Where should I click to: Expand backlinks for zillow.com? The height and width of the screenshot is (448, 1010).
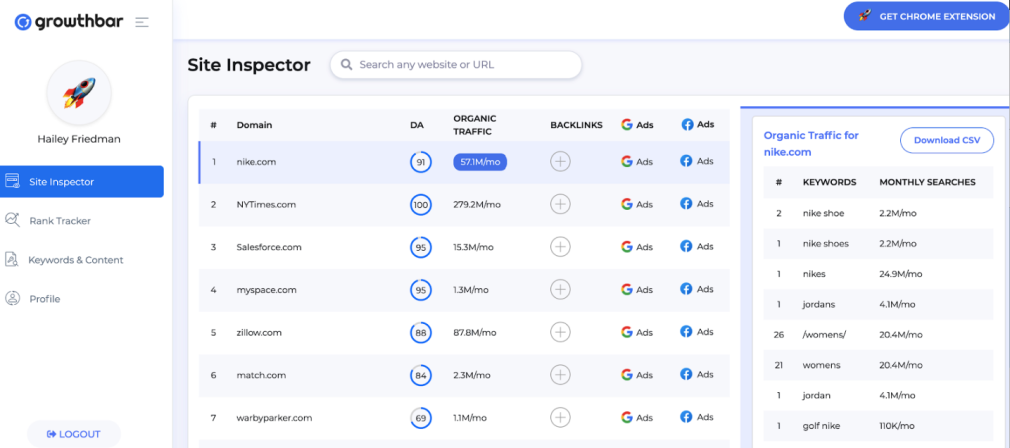pyautogui.click(x=560, y=332)
